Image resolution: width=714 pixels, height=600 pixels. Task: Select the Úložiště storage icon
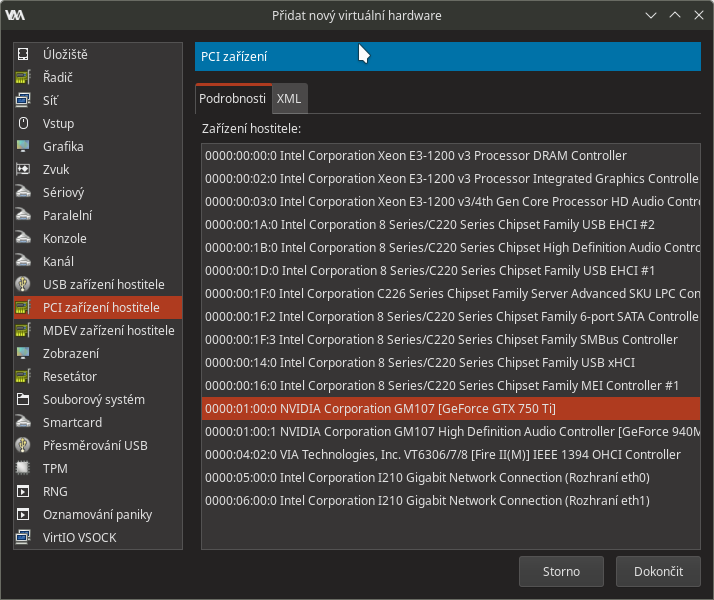point(23,54)
